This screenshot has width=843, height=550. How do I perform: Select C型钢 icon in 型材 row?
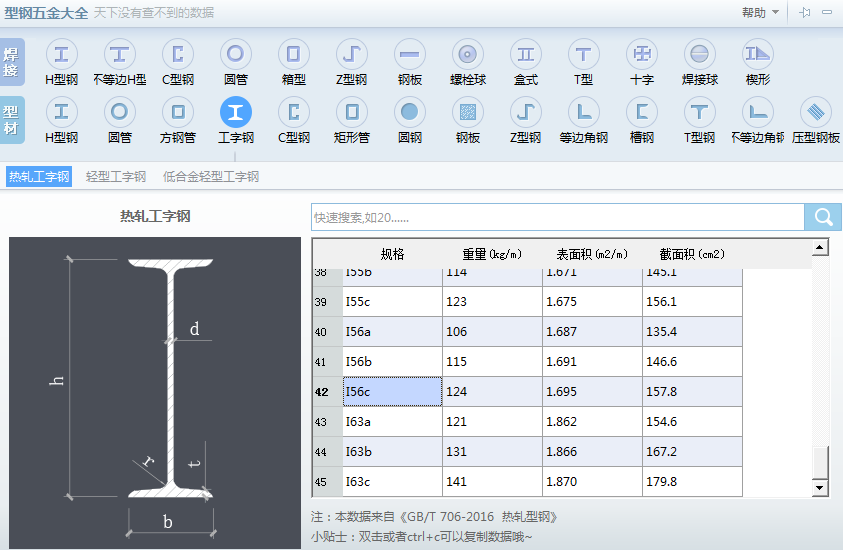pyautogui.click(x=294, y=112)
